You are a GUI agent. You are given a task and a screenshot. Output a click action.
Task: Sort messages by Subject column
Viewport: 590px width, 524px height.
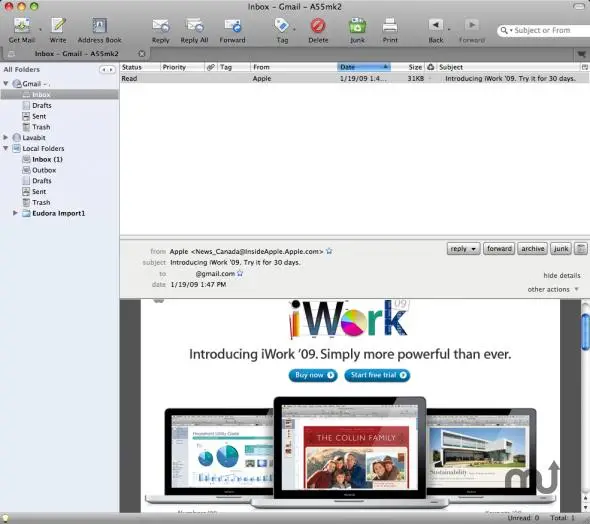point(509,67)
